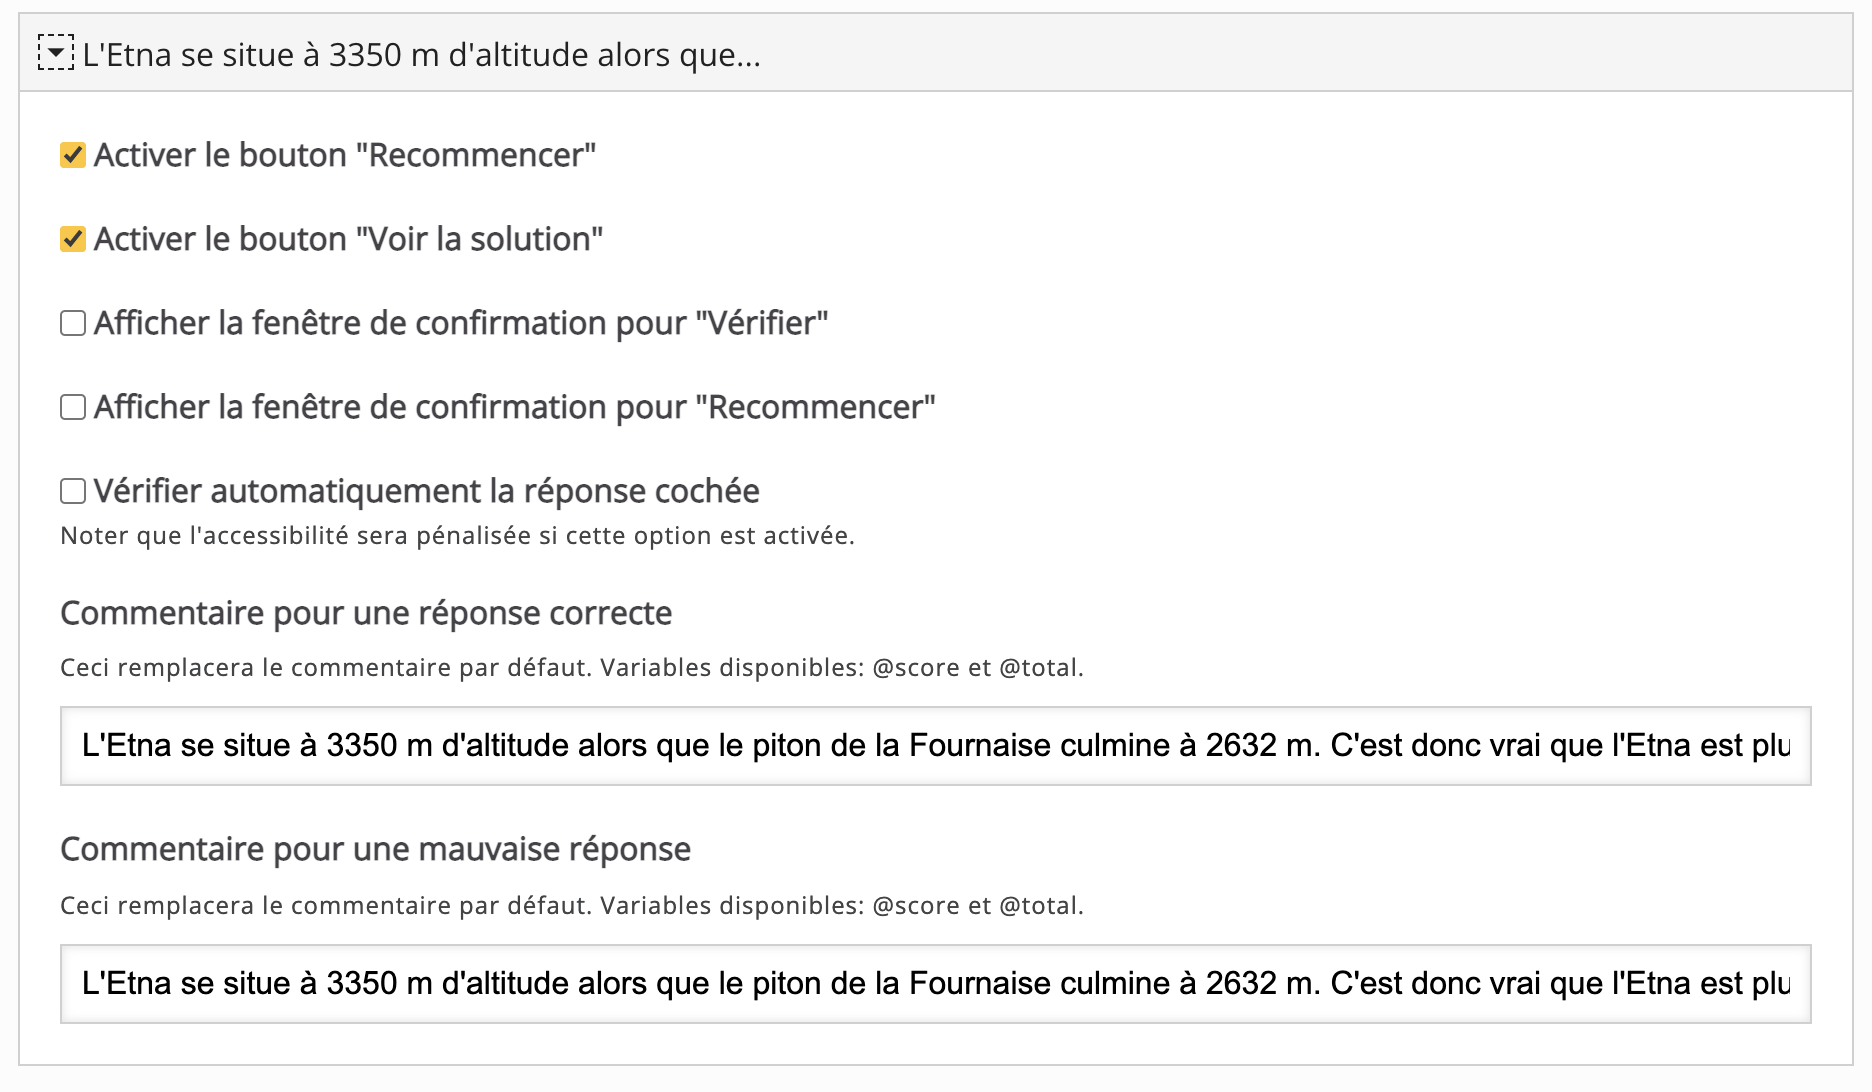Image resolution: width=1872 pixels, height=1092 pixels.
Task: Click the "Commentaire pour une mauvaise réponse" heading
Action: click(375, 849)
